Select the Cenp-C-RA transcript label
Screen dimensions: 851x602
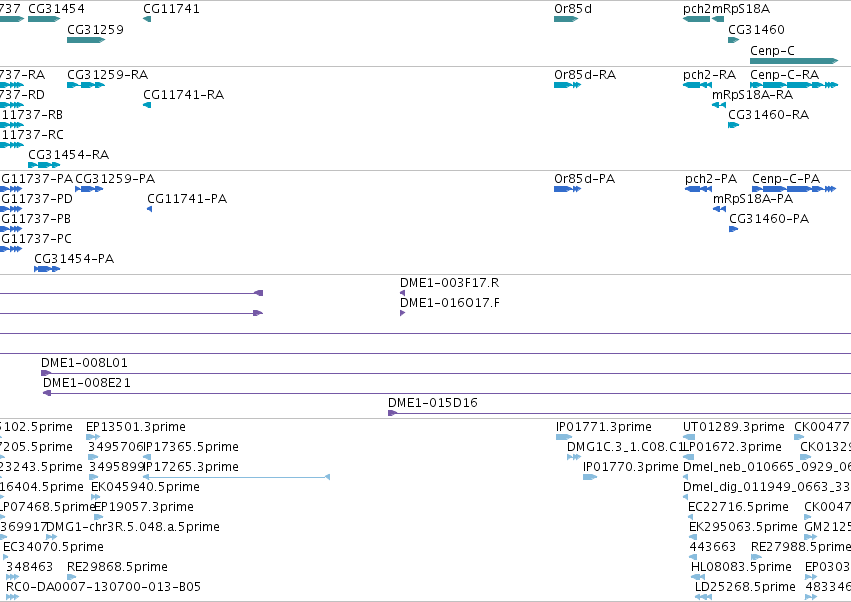tap(785, 74)
